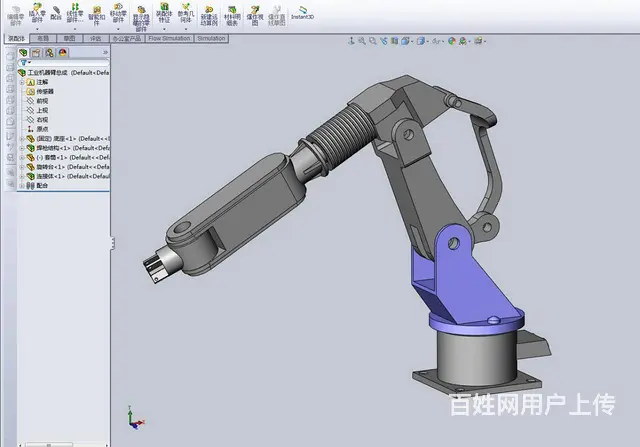Open Hide/Show Items glasses icon

[x=436, y=41]
